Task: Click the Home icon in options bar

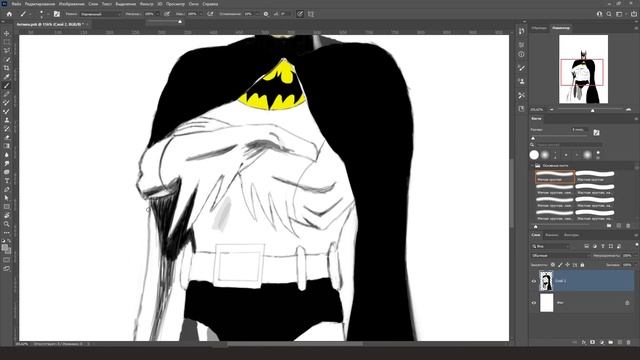Action: 9,14
